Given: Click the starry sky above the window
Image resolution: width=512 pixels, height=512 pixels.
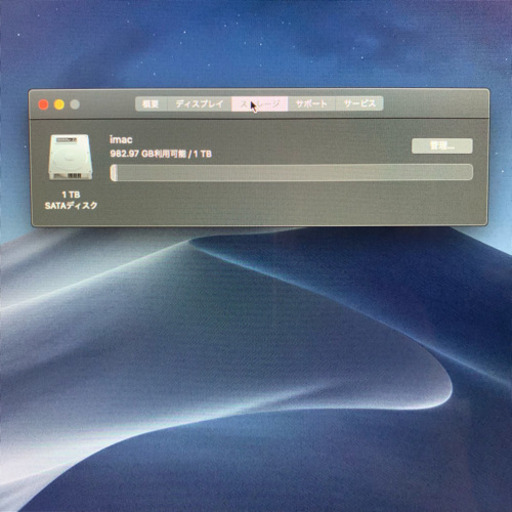Looking at the screenshot, I should pyautogui.click(x=256, y=43).
